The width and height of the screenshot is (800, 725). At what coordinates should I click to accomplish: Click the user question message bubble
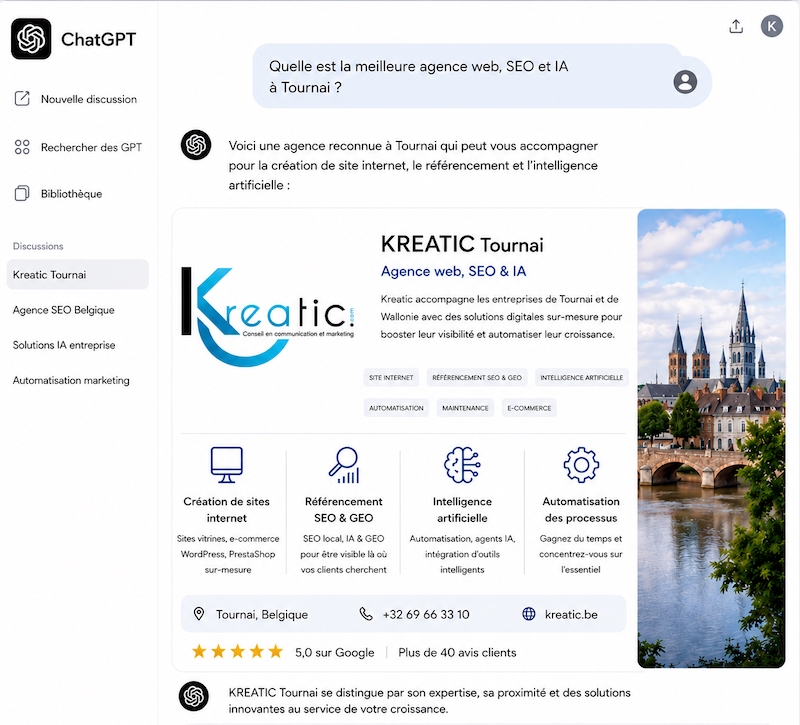pyautogui.click(x=482, y=77)
